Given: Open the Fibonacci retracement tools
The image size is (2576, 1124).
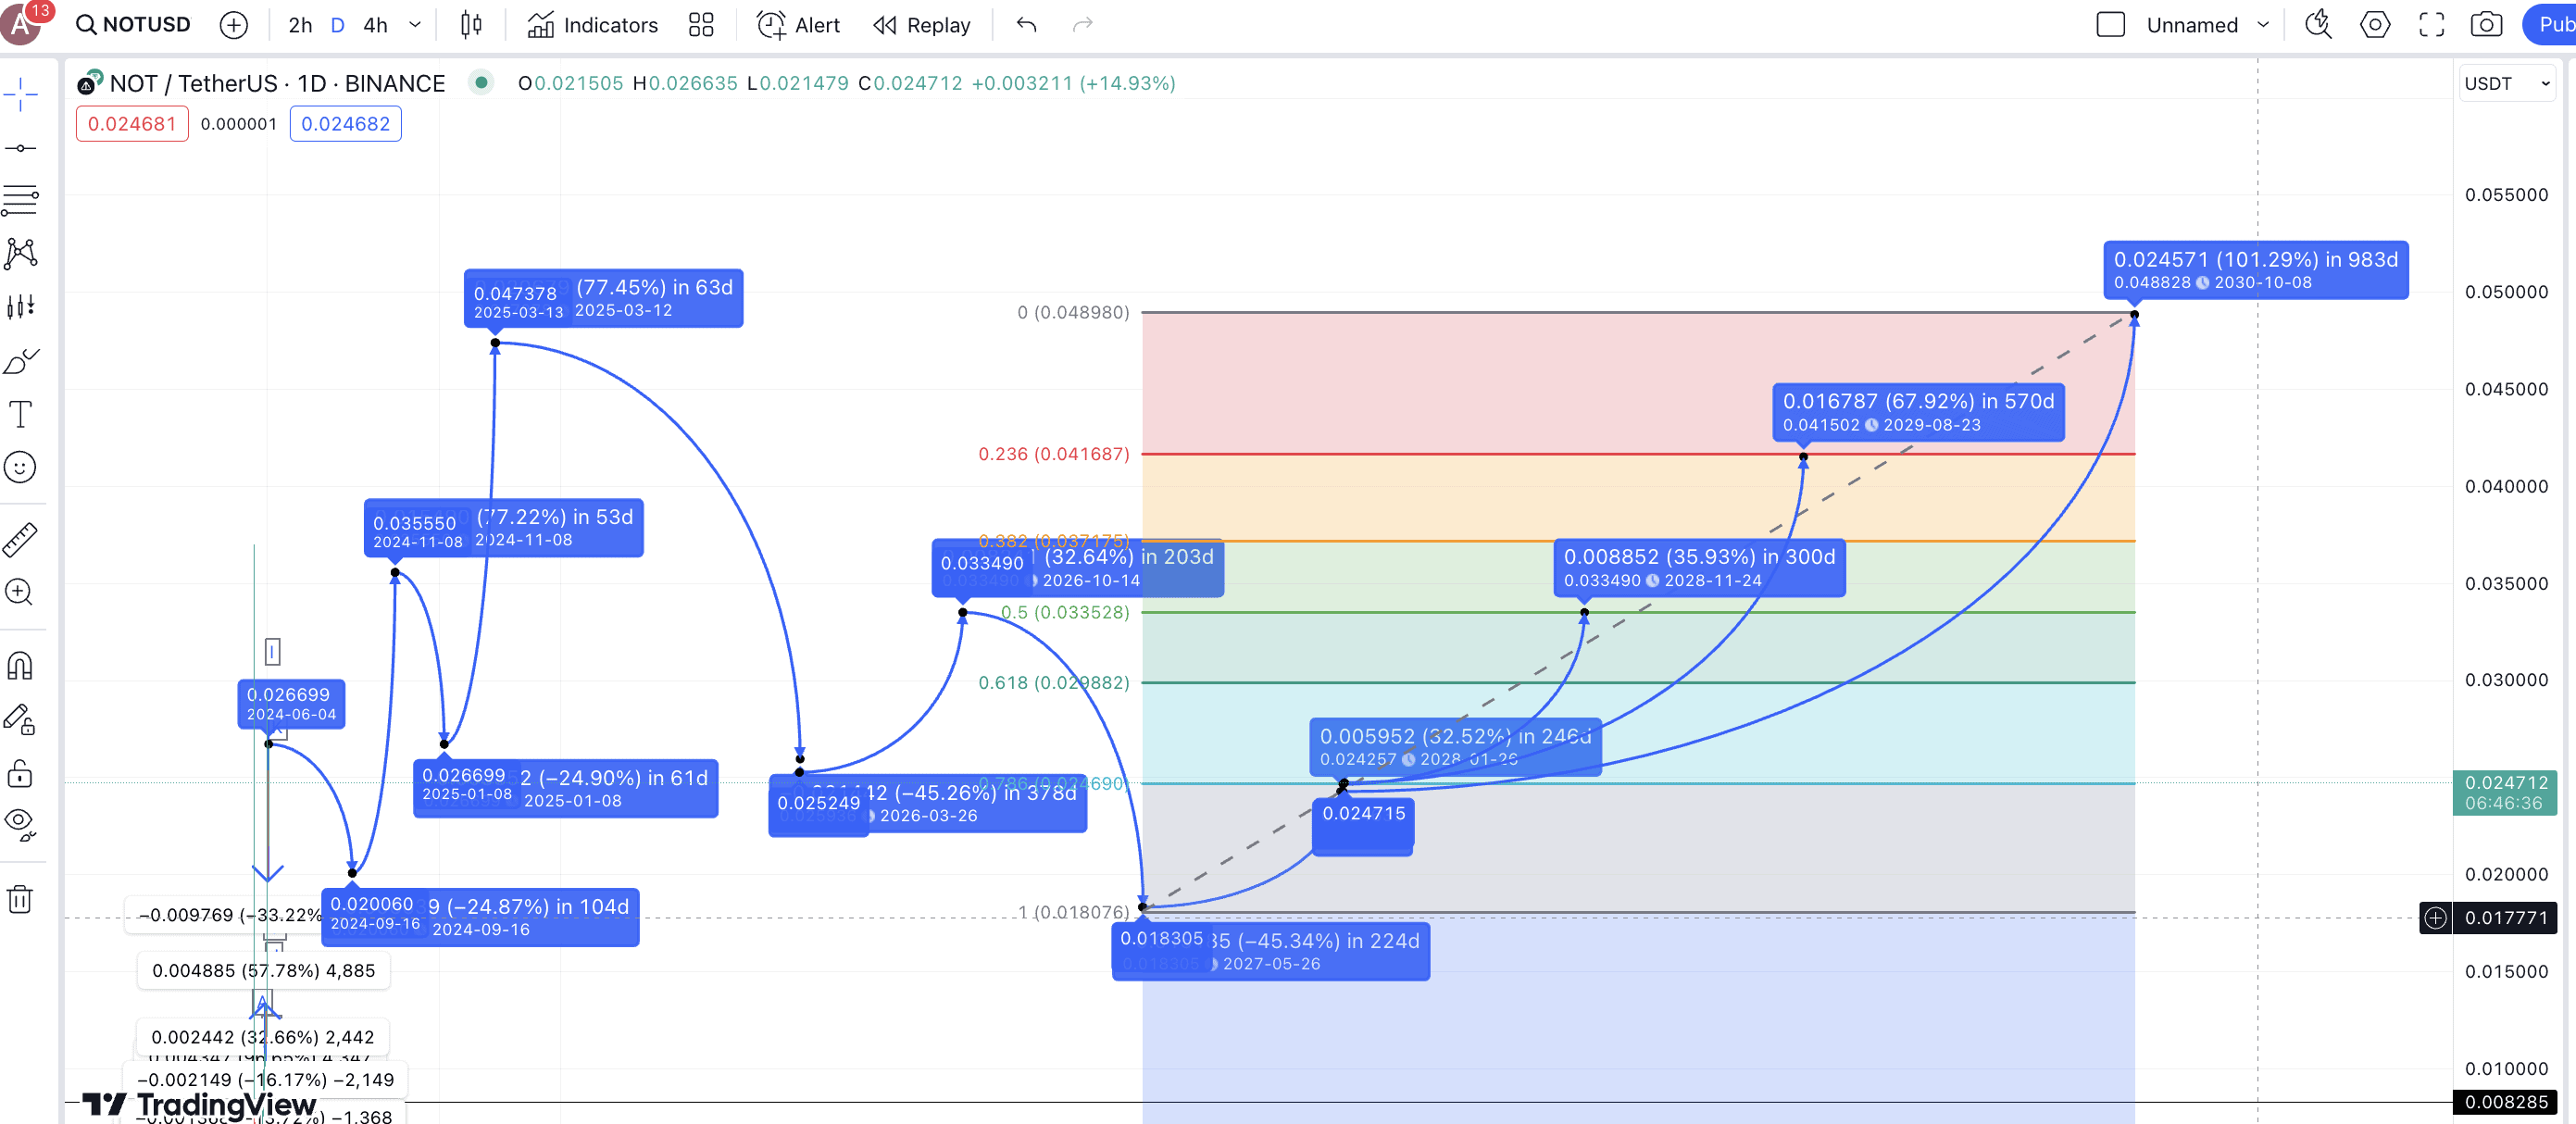Looking at the screenshot, I should tap(20, 200).
